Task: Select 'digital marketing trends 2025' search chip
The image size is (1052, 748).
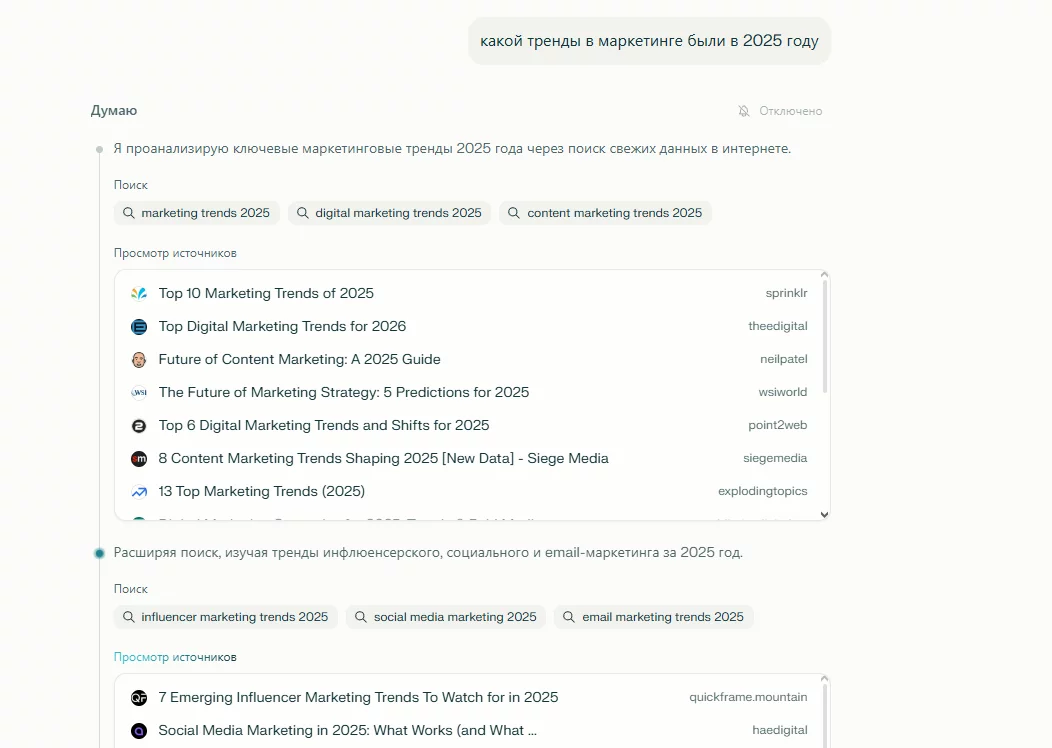Action: click(389, 213)
